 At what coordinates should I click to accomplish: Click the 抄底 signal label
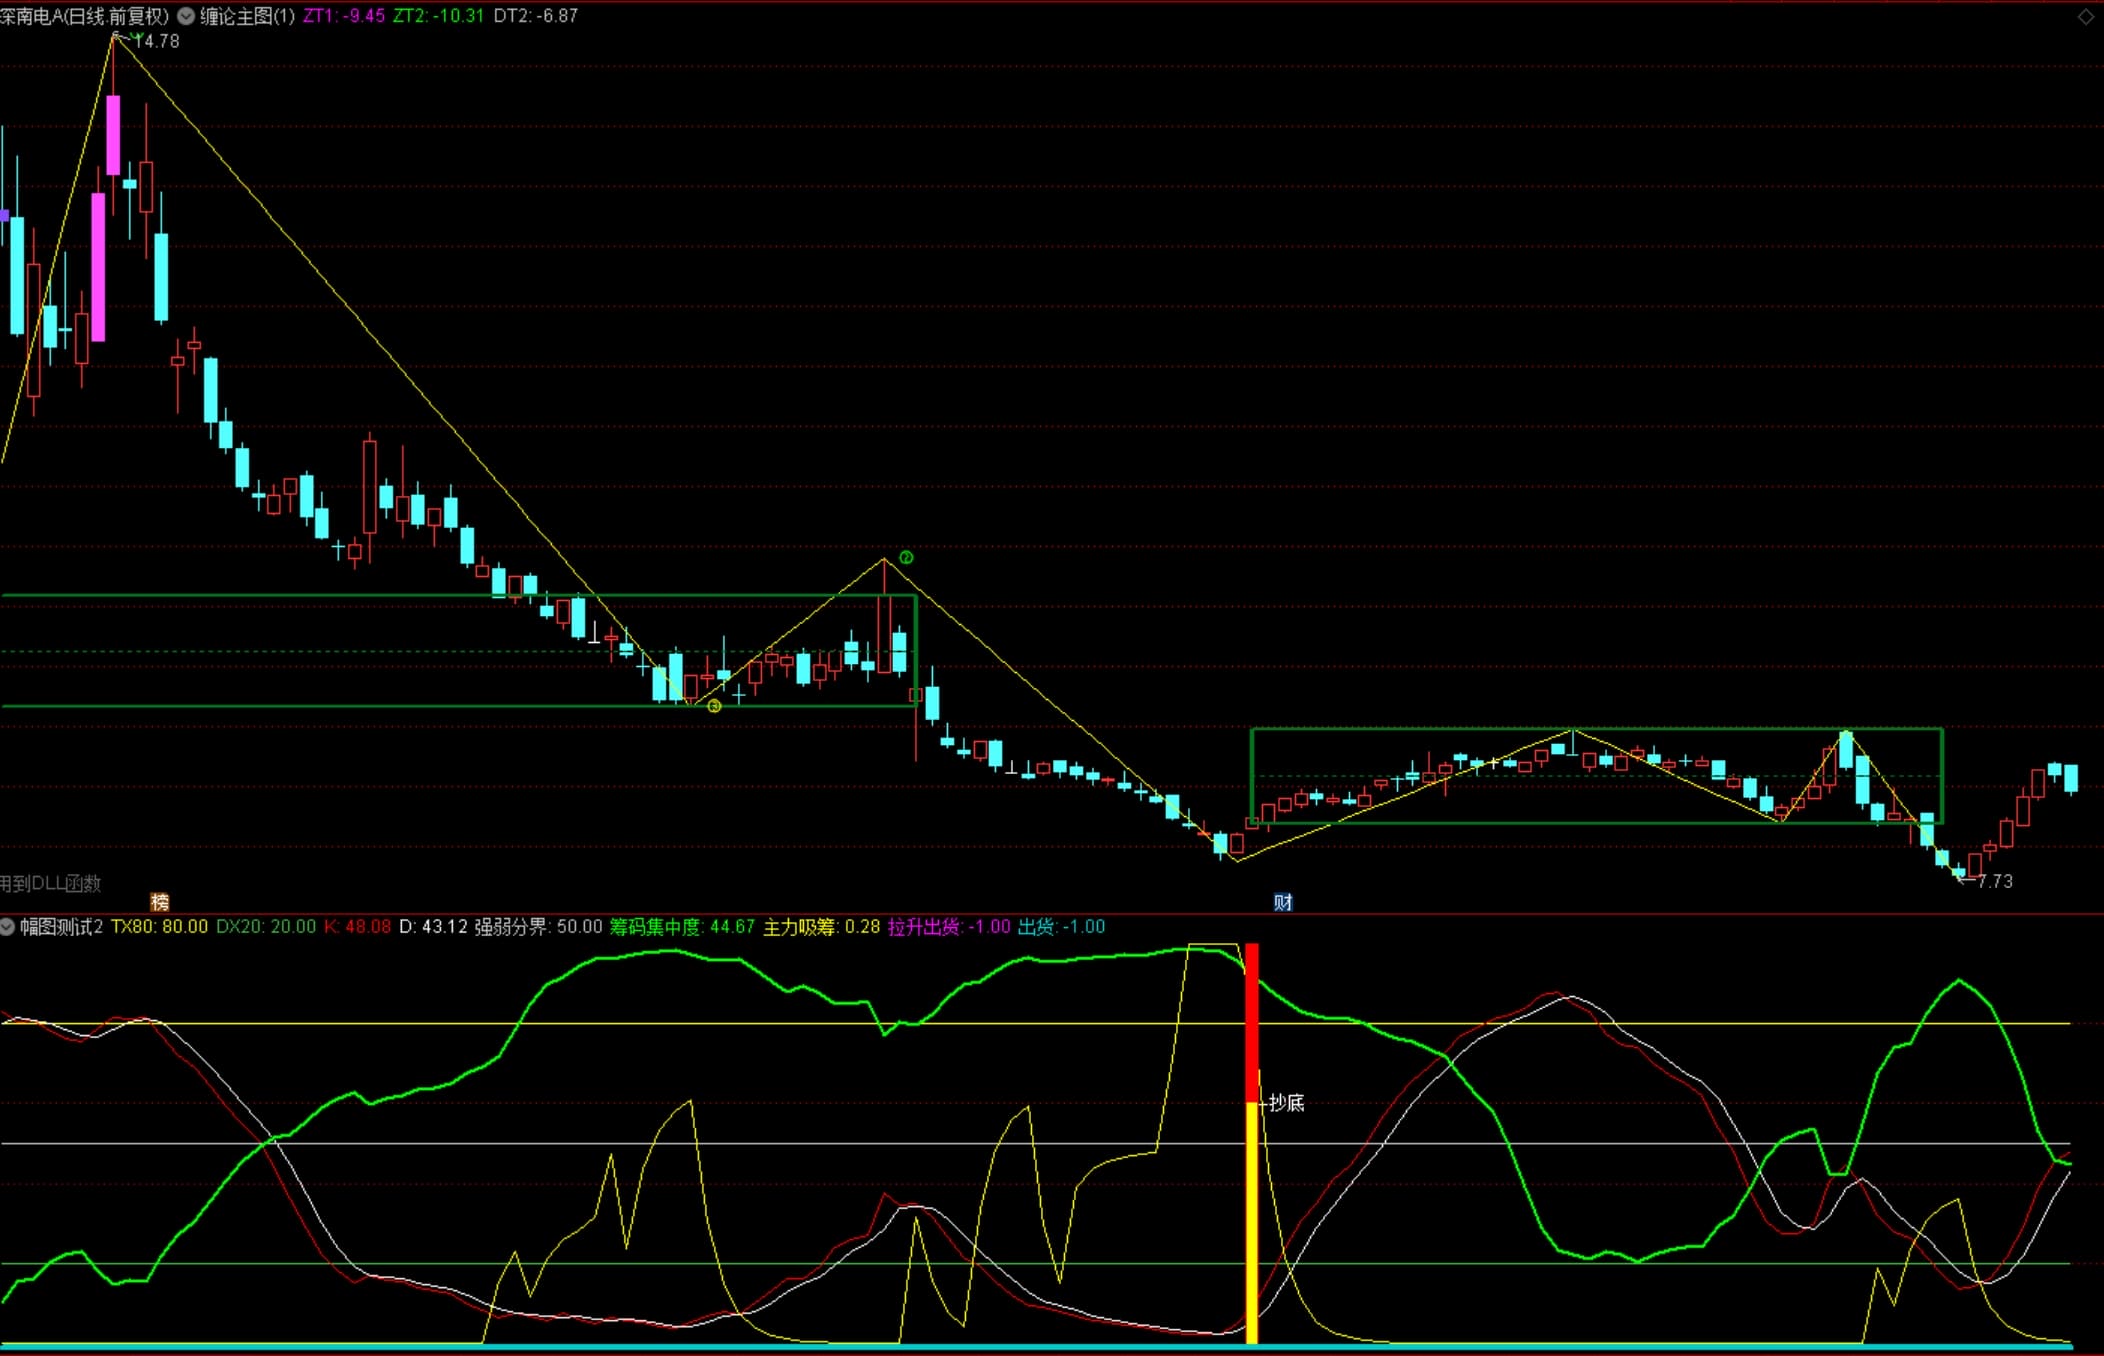click(1286, 1103)
